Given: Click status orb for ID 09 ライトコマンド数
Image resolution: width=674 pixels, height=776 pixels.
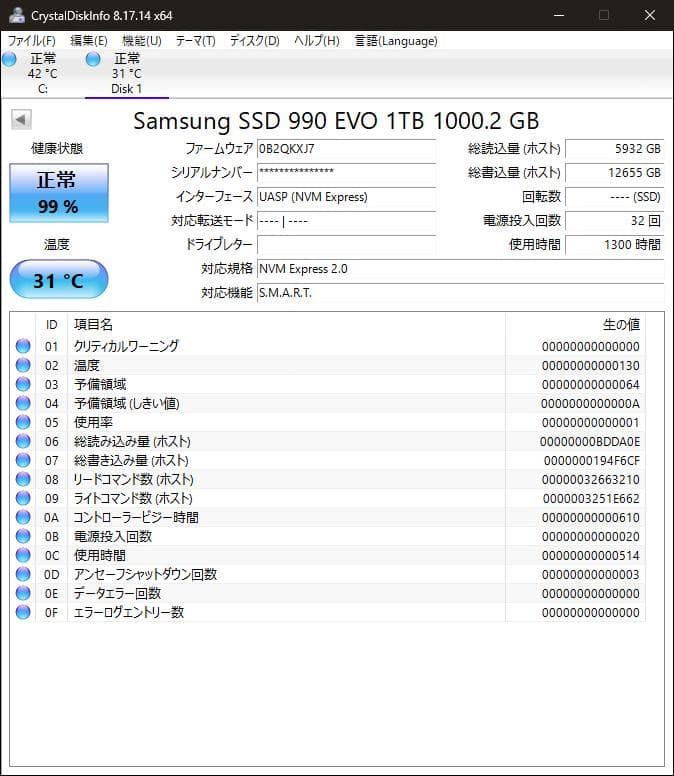Looking at the screenshot, I should tap(23, 498).
